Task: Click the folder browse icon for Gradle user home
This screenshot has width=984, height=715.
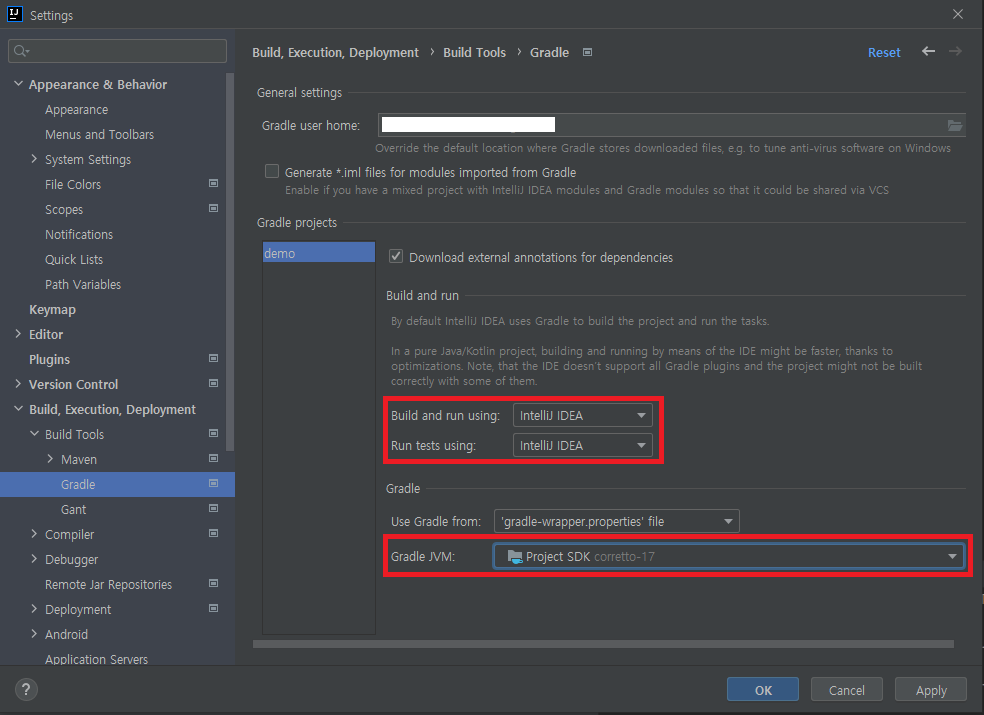Action: pos(955,126)
